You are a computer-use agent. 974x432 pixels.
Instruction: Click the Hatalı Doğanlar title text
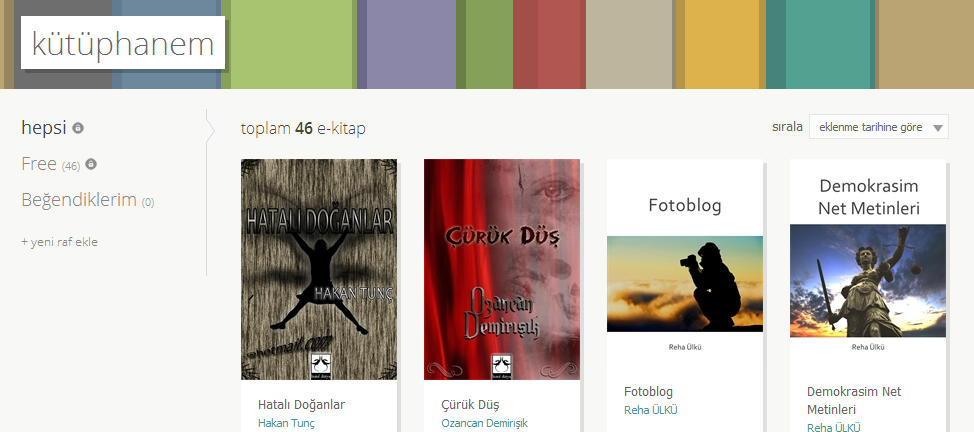301,405
